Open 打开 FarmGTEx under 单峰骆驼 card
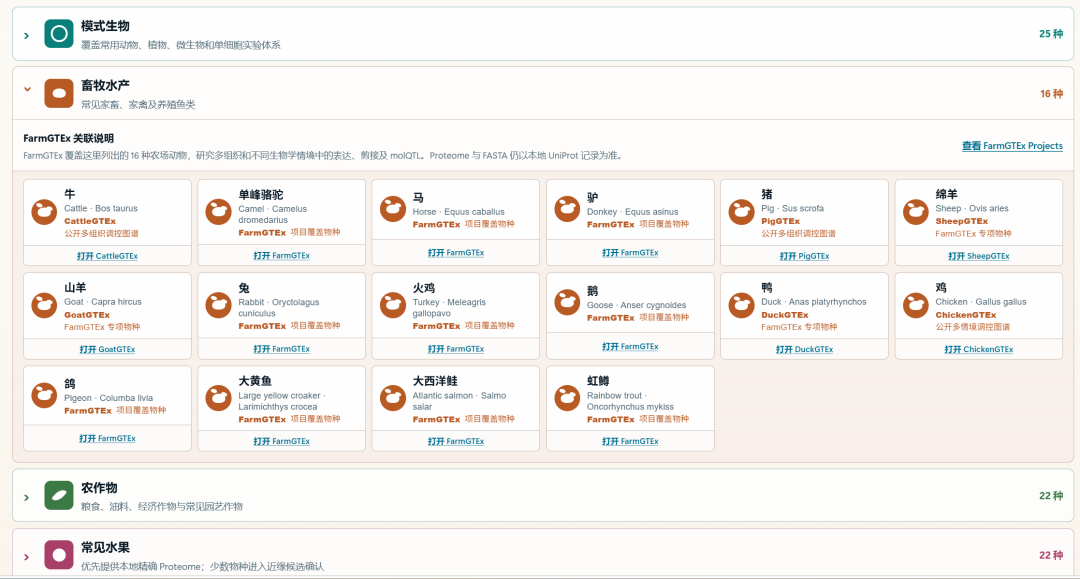This screenshot has height=579, width=1080. [x=281, y=255]
